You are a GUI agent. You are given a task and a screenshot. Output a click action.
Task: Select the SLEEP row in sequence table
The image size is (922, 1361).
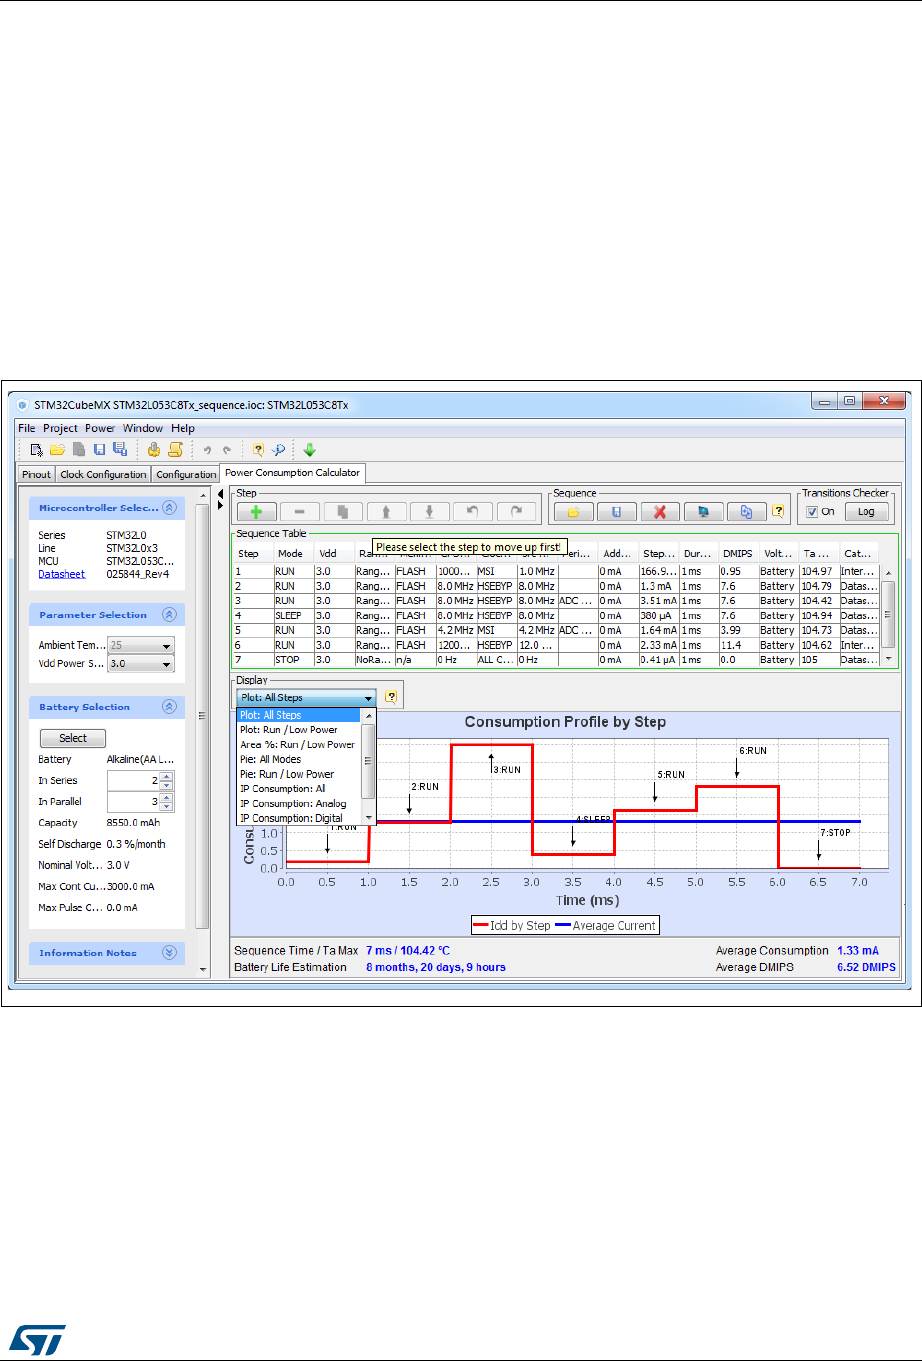556,616
